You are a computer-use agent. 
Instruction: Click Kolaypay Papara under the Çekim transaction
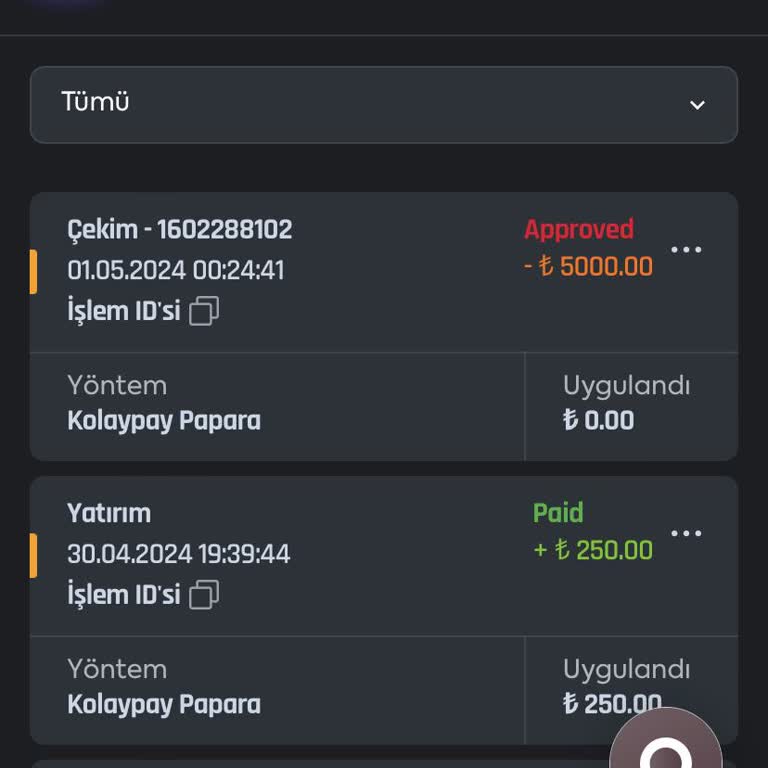point(164,421)
